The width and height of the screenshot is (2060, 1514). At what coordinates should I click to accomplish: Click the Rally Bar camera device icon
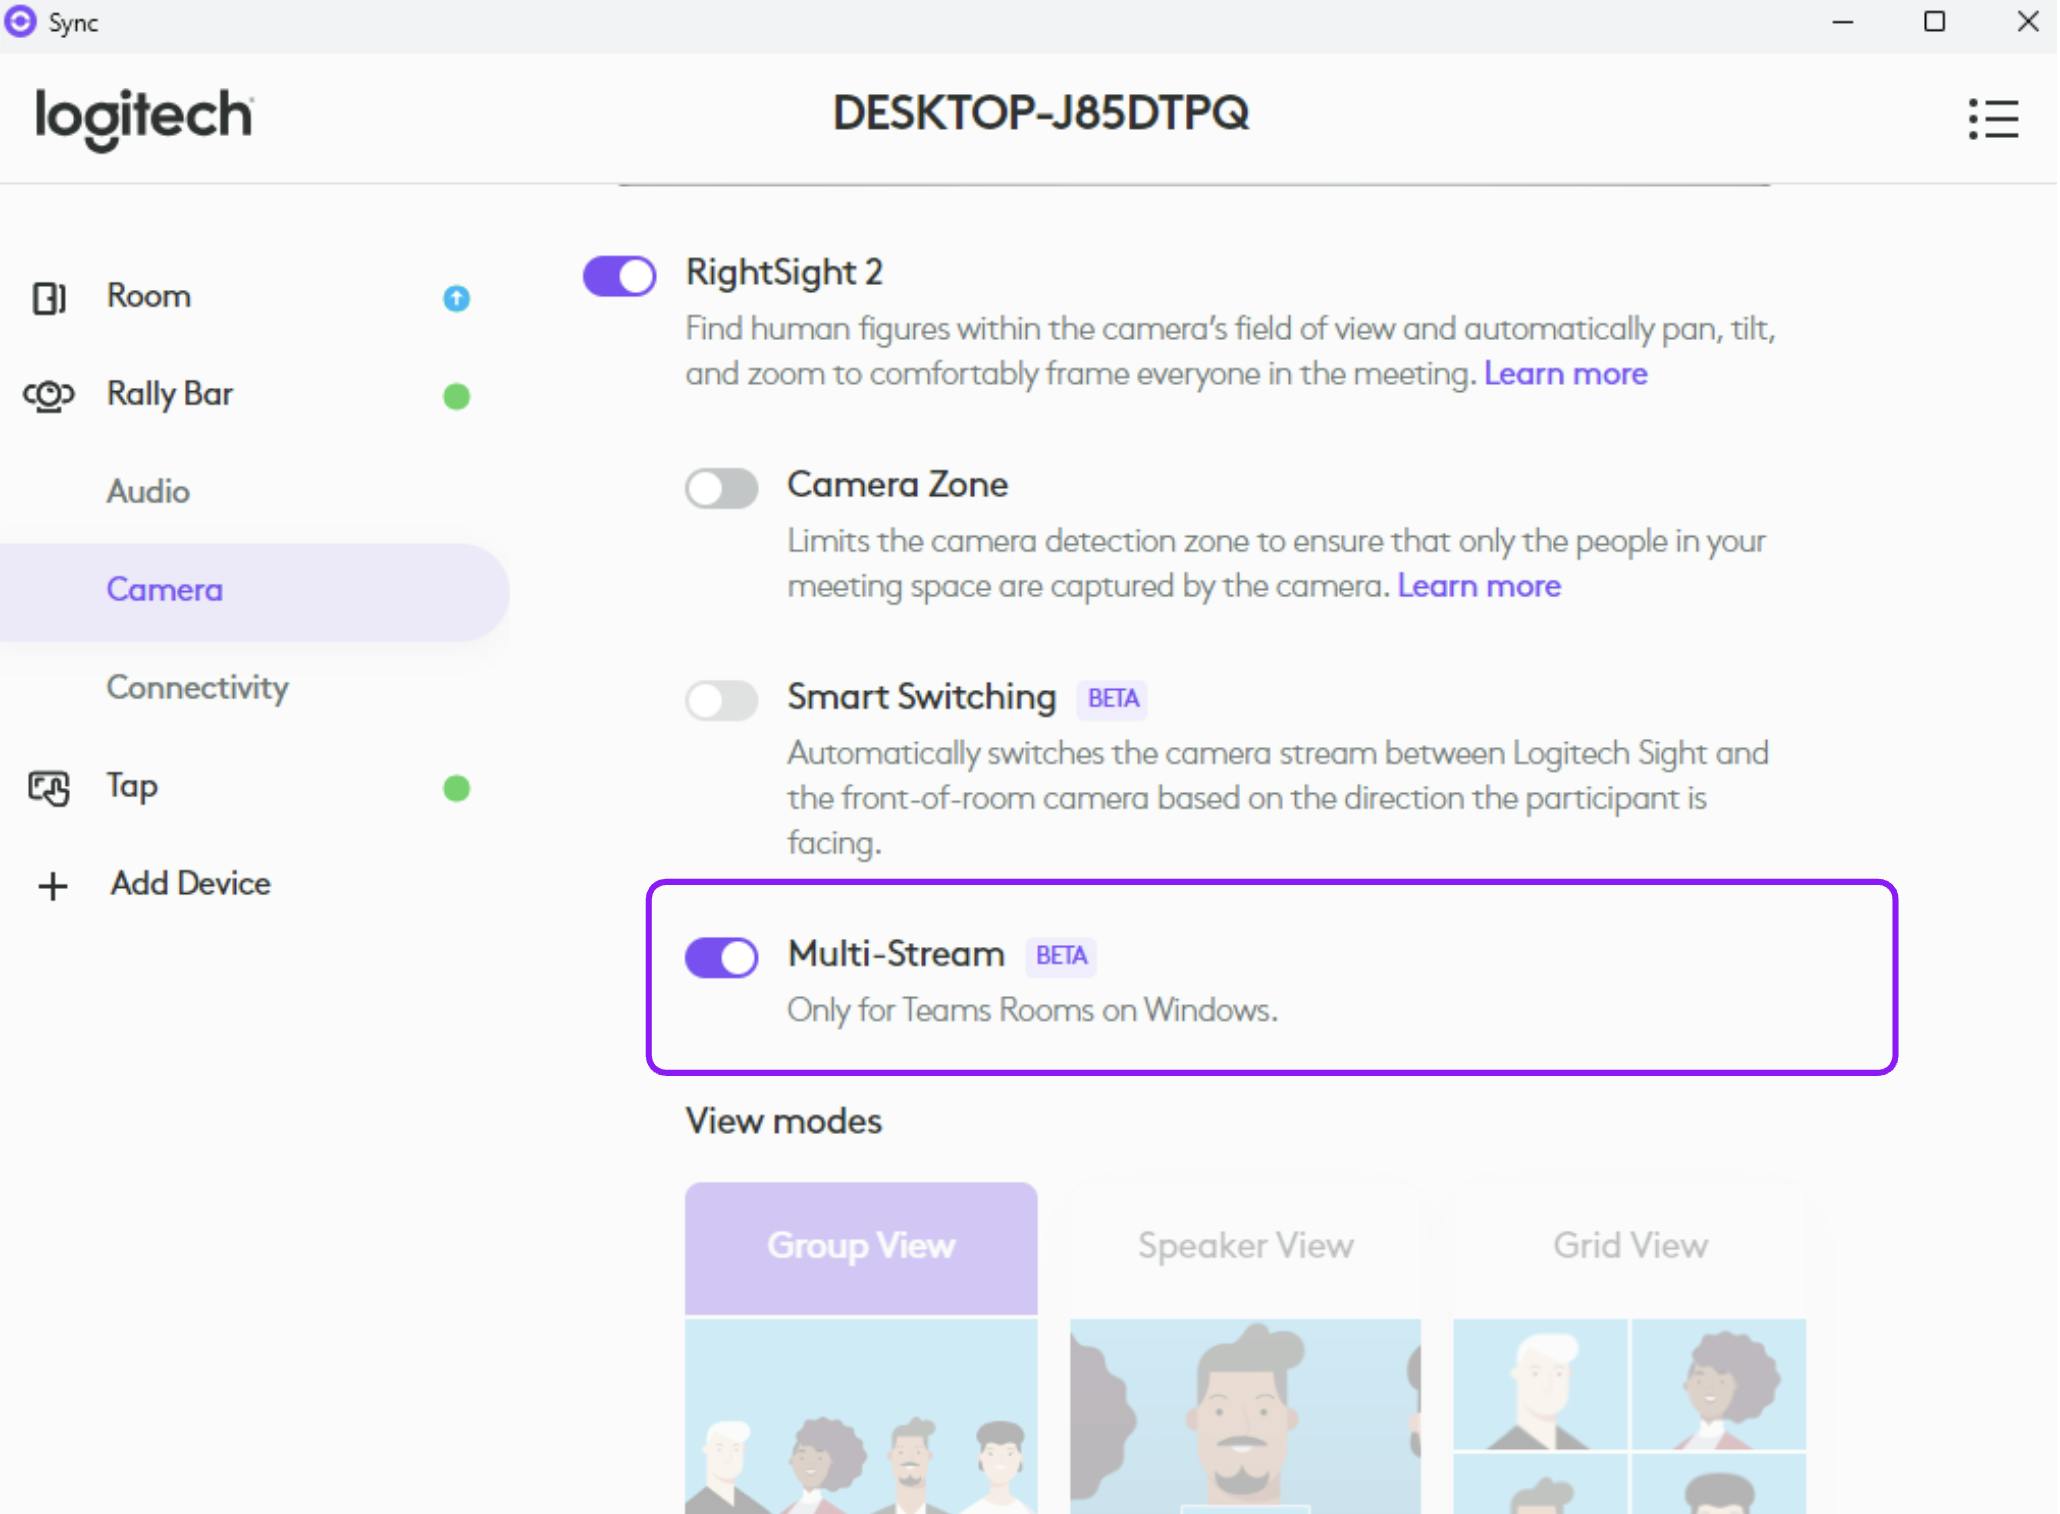click(x=49, y=396)
